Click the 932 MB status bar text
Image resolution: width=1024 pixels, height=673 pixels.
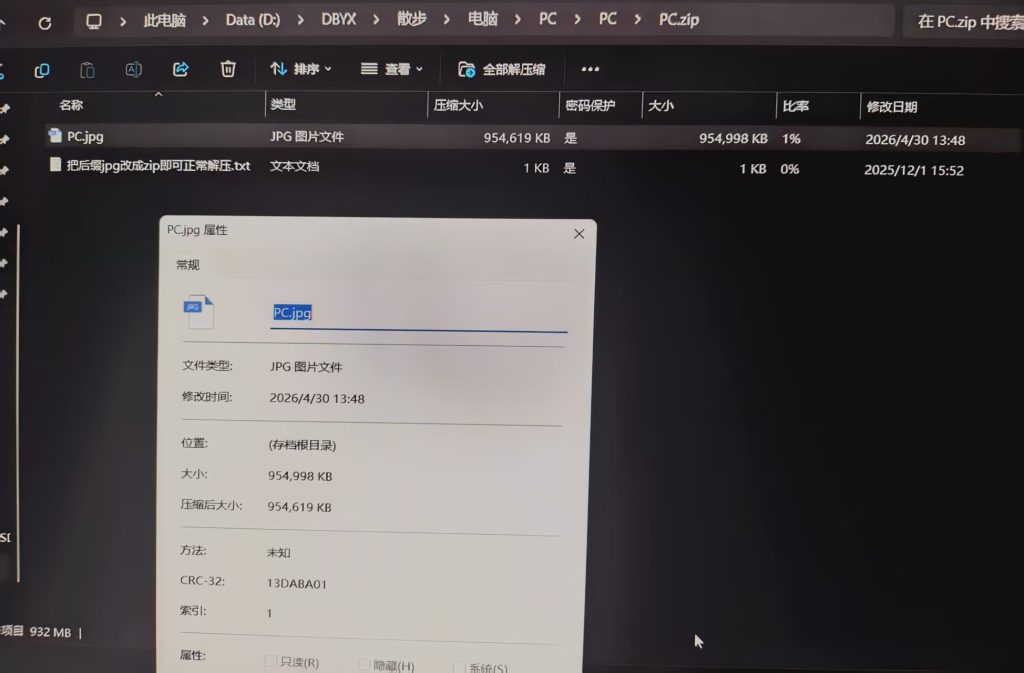click(x=50, y=632)
